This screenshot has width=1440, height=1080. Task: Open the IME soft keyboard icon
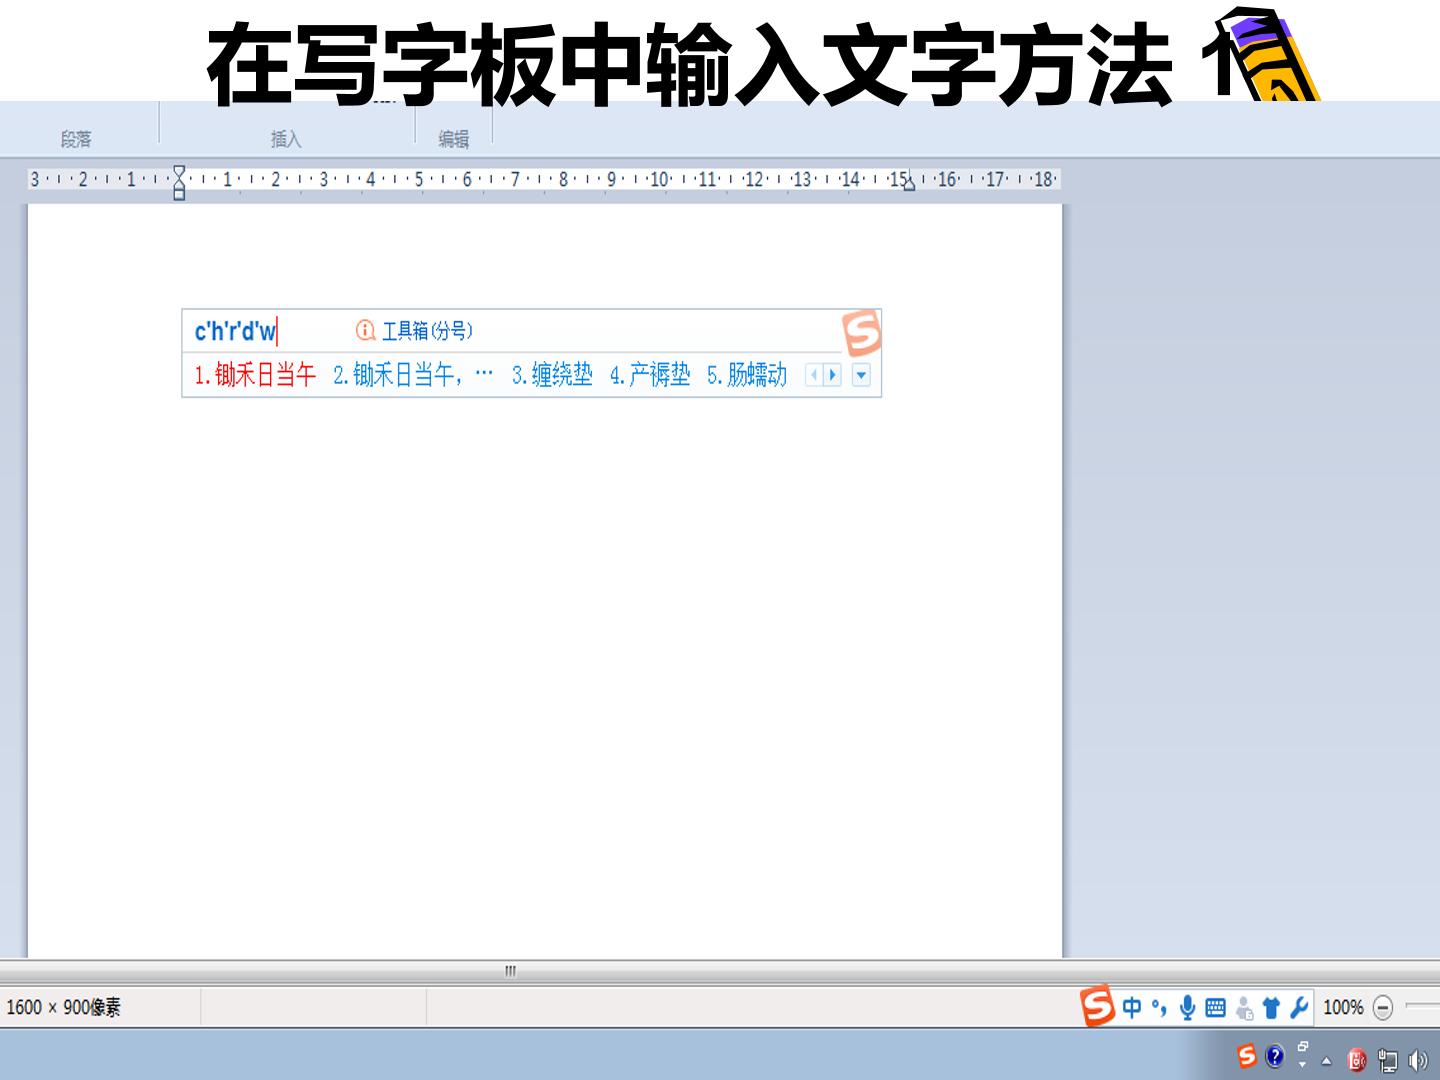(1215, 1007)
